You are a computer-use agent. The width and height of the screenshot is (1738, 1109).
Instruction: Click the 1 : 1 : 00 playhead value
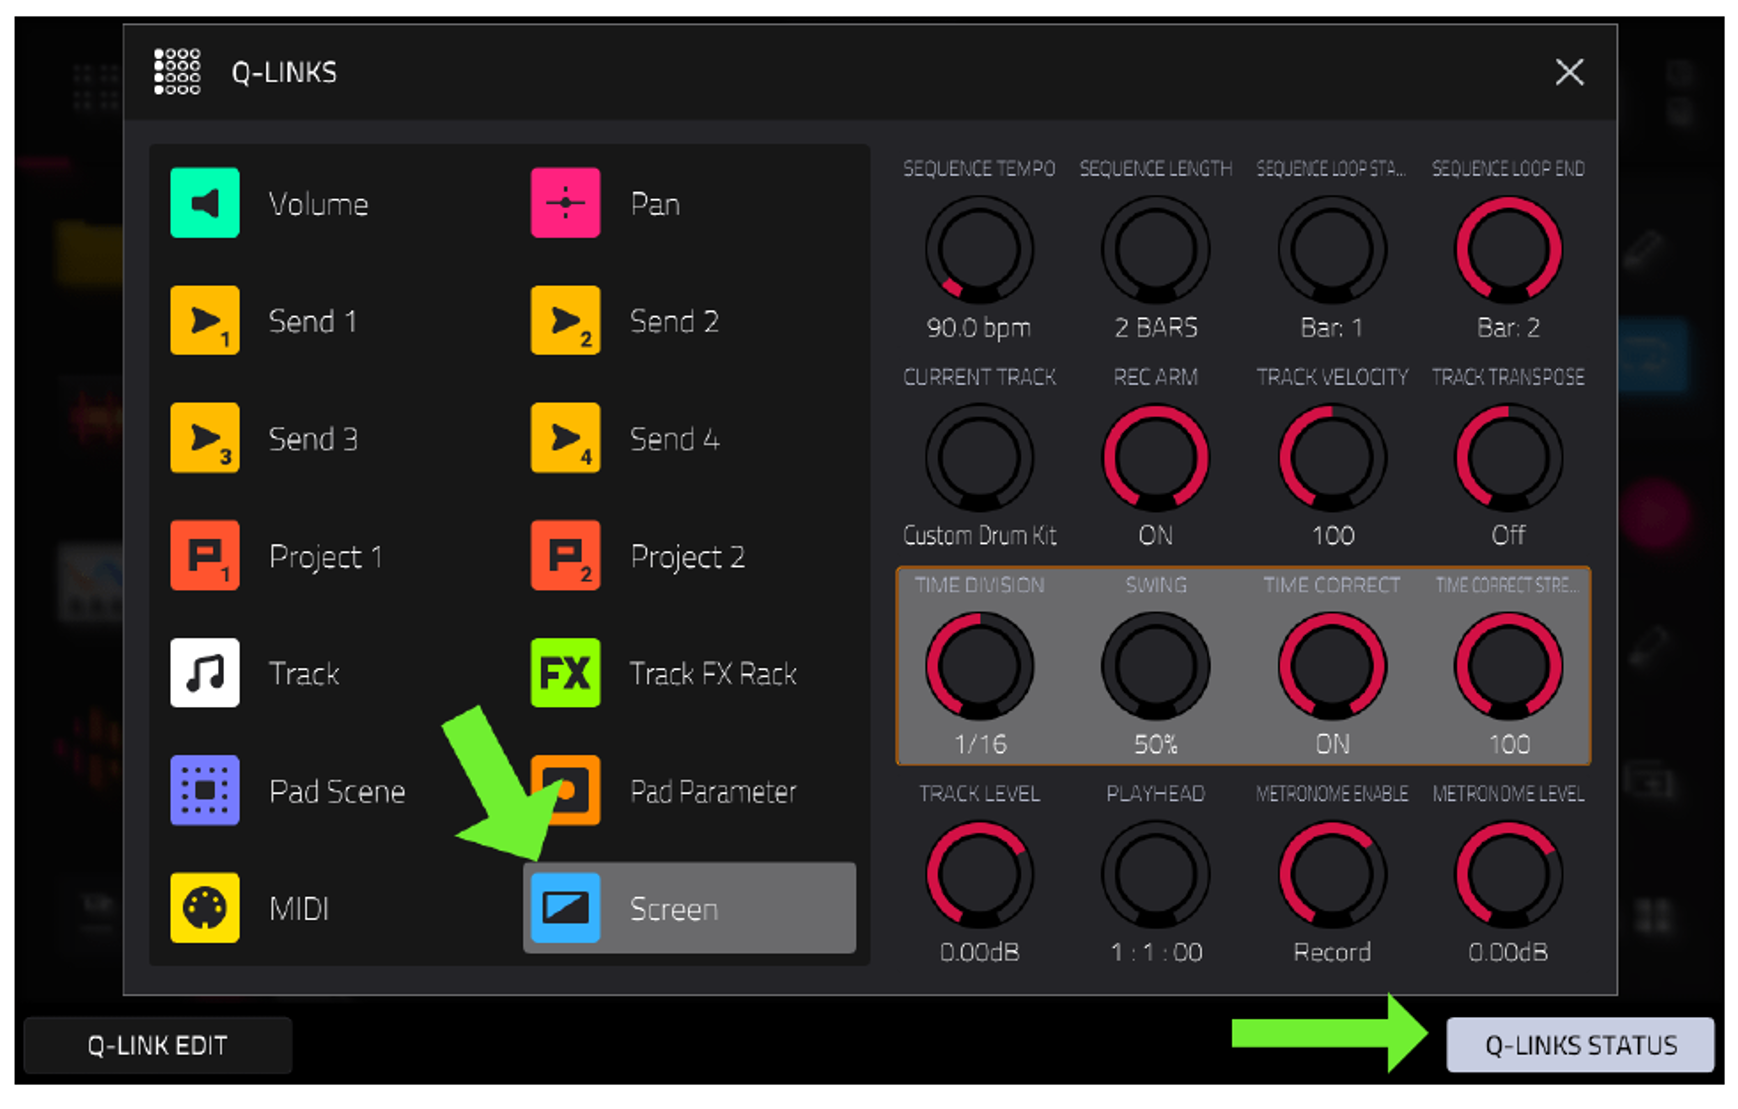[x=1156, y=952]
